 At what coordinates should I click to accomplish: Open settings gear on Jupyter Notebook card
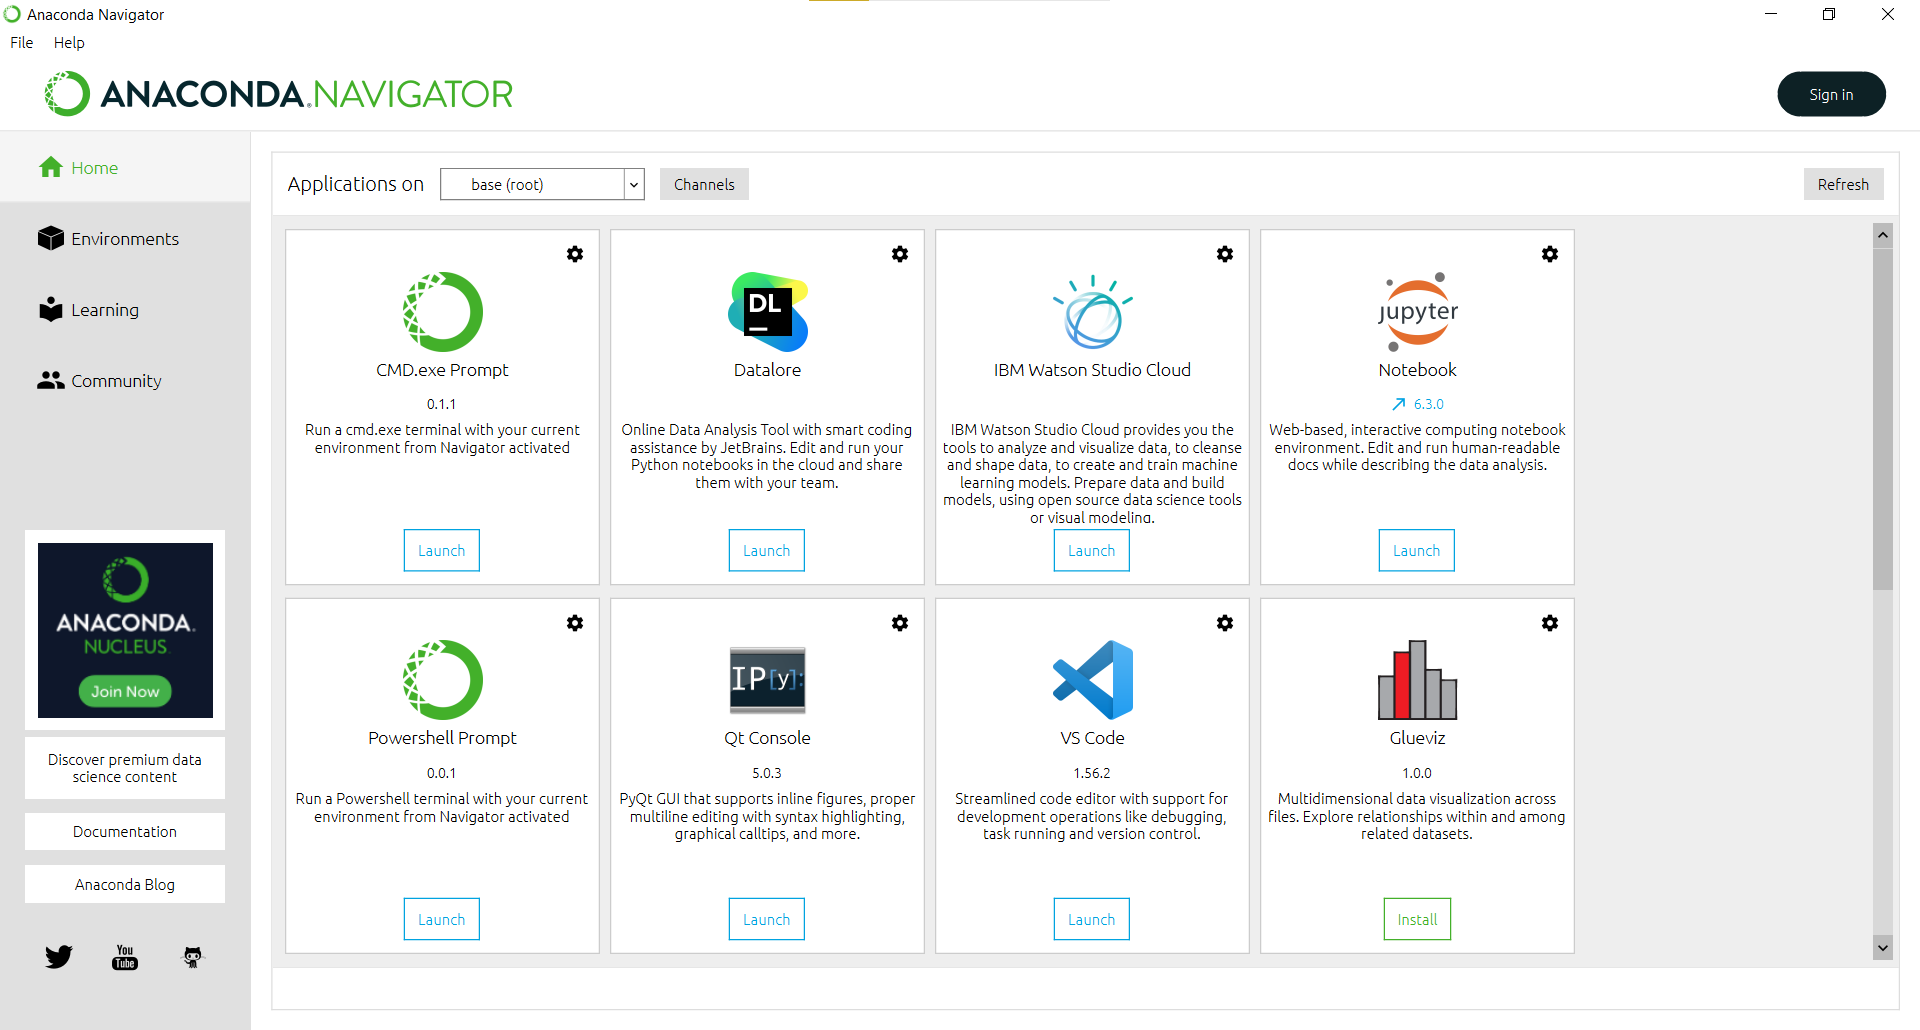coord(1550,254)
